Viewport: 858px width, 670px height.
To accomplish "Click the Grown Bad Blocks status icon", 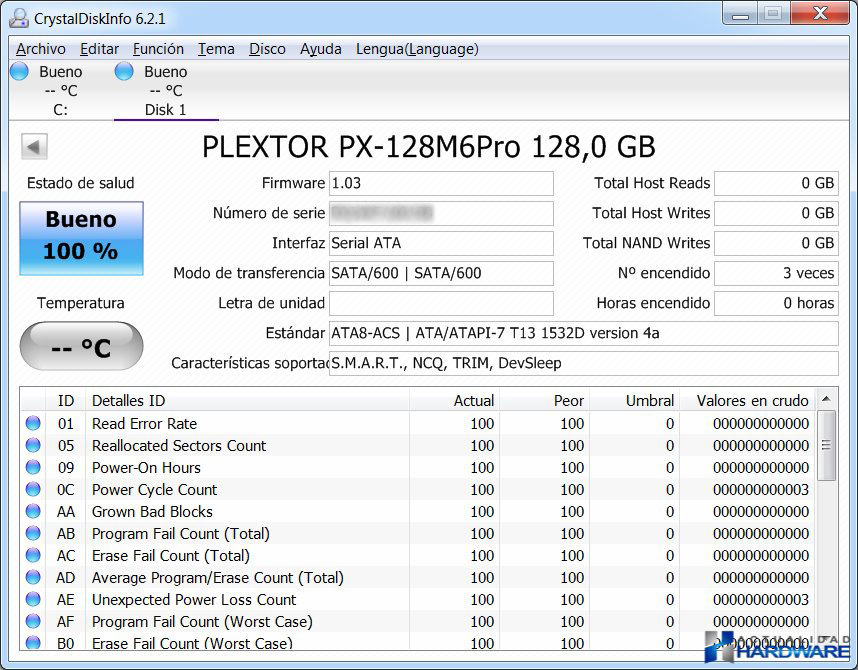I will (33, 512).
